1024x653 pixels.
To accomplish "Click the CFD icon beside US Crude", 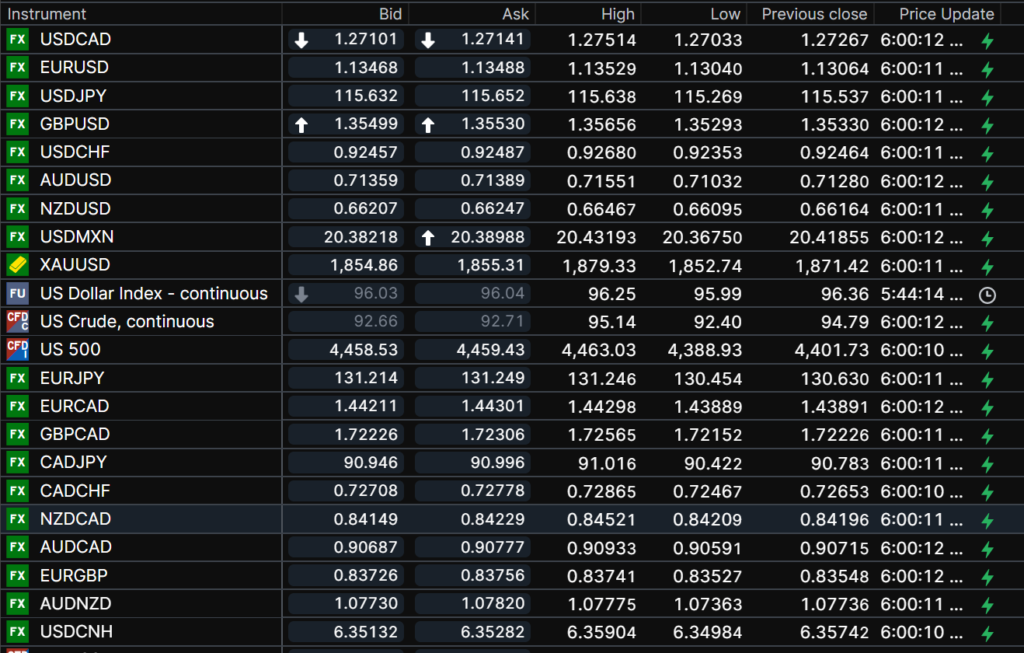I will click(x=18, y=322).
